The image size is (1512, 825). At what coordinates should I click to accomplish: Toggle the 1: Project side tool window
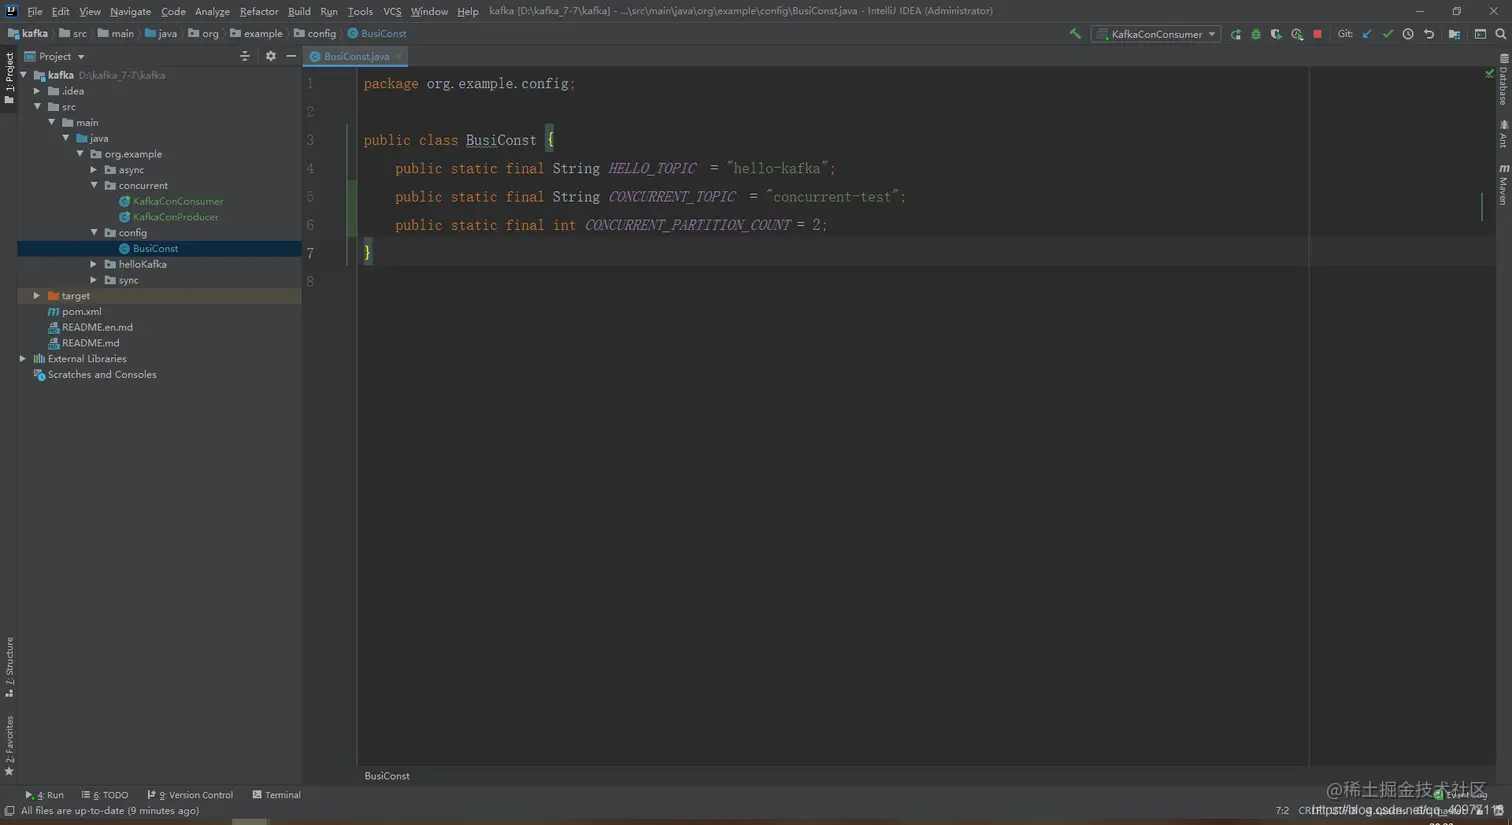[9, 79]
